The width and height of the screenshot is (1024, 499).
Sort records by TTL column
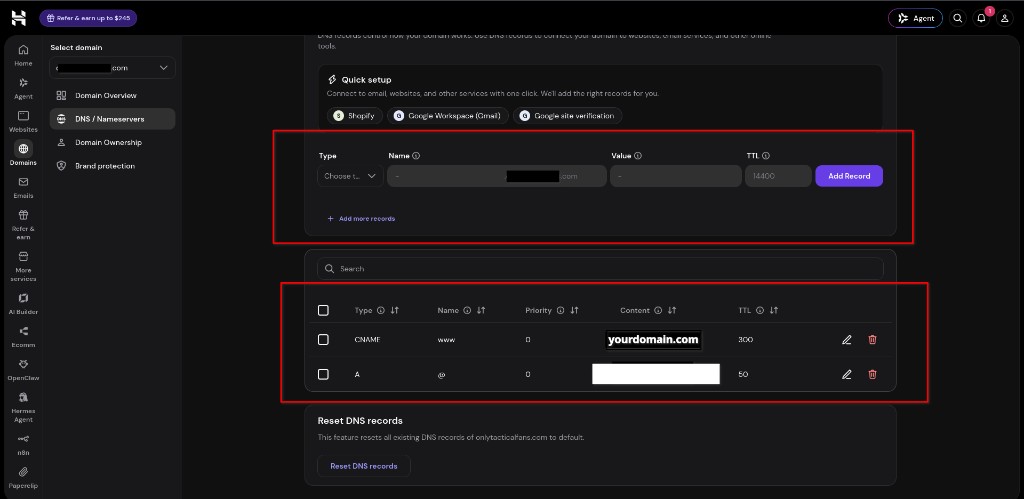click(x=774, y=310)
